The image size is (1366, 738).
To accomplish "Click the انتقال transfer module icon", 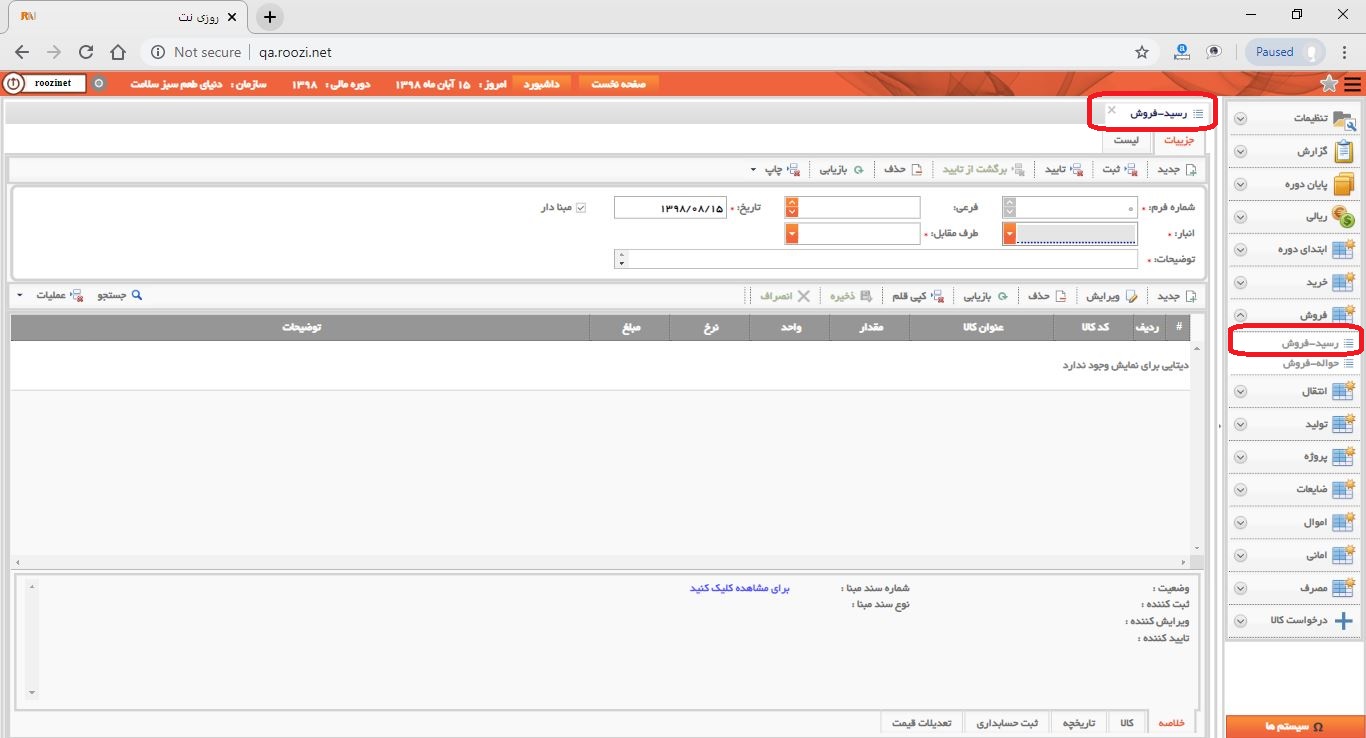I will [x=1344, y=391].
